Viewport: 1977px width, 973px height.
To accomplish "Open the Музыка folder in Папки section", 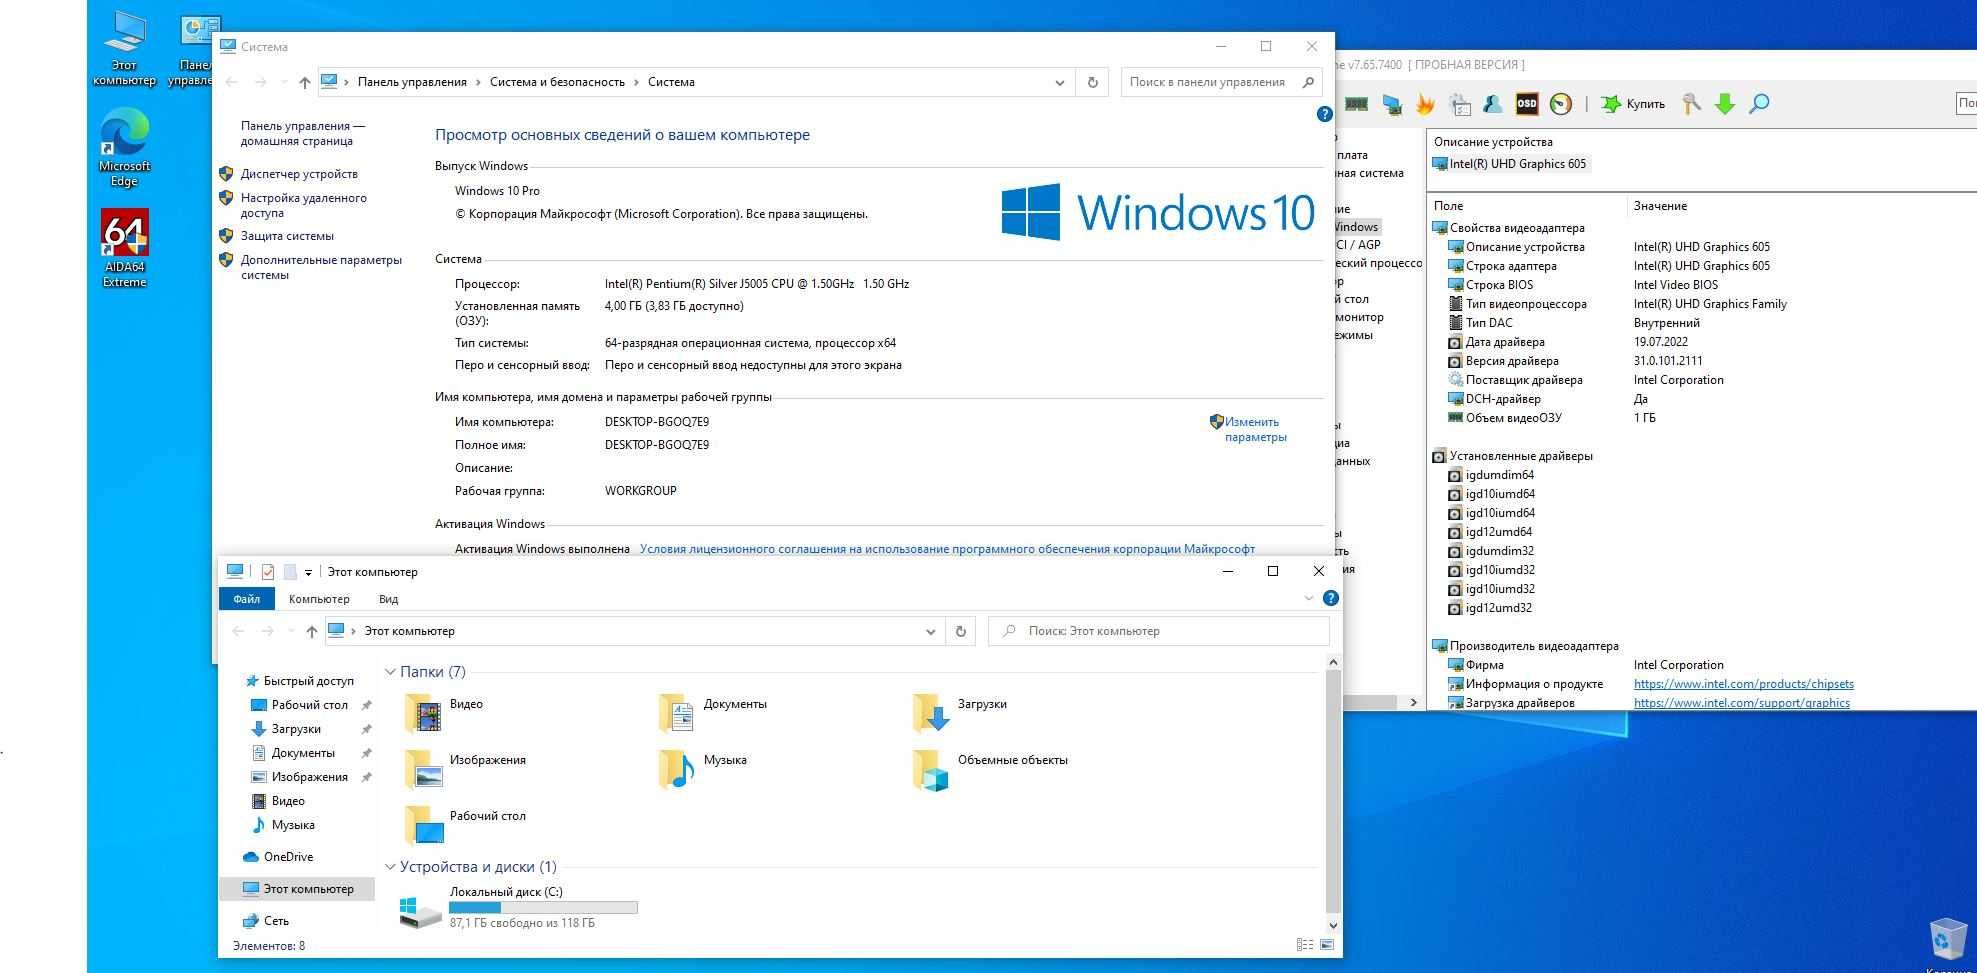I will 703,769.
